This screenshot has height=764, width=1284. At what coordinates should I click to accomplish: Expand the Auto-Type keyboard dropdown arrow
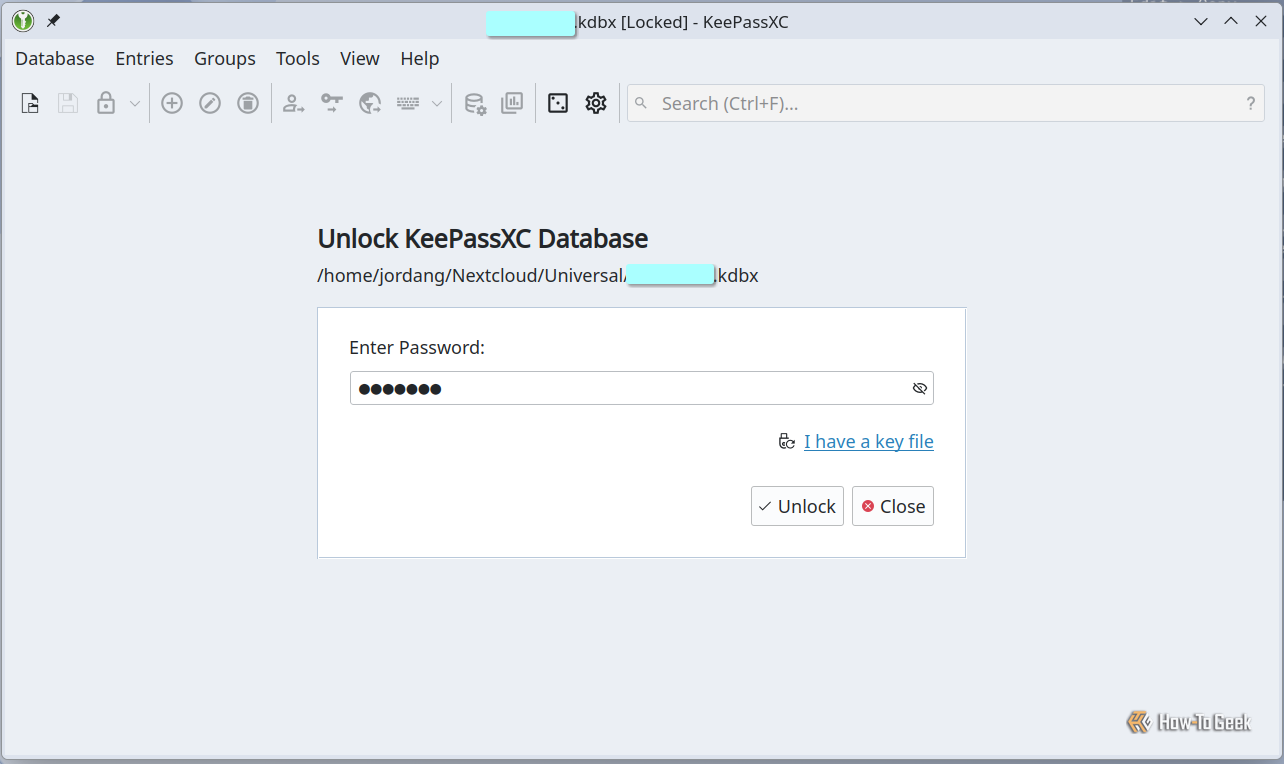coord(437,103)
